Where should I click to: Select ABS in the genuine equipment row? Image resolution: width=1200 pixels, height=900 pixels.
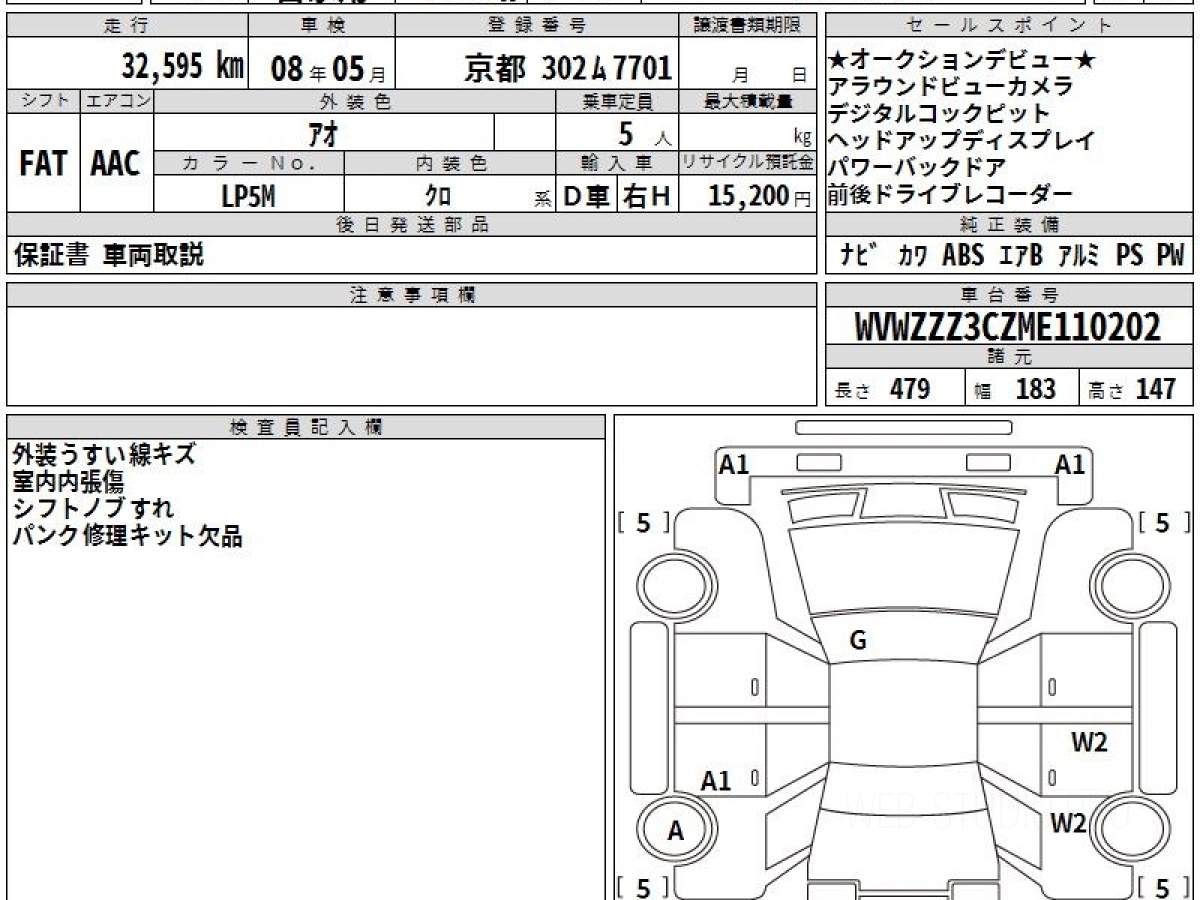963,256
